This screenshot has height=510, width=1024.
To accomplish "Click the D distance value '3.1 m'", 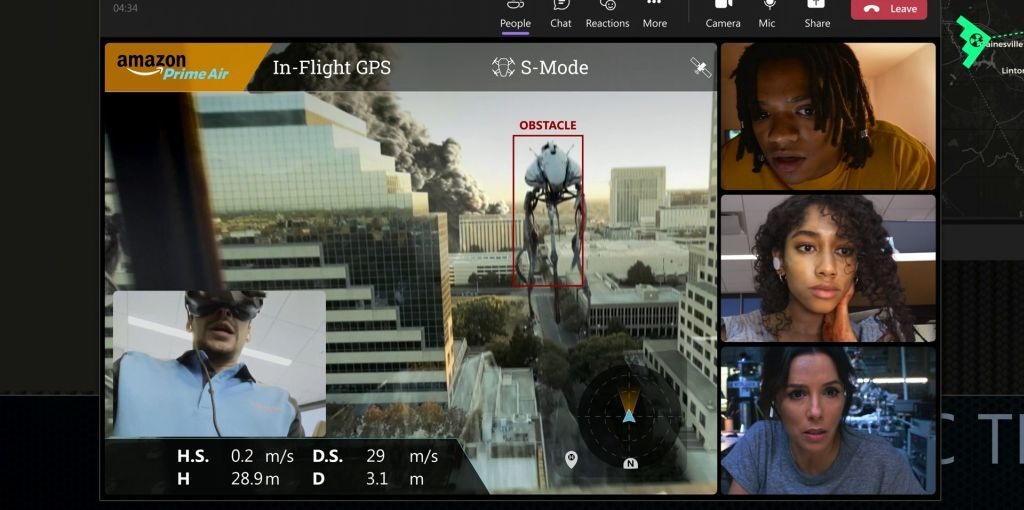I will point(395,479).
